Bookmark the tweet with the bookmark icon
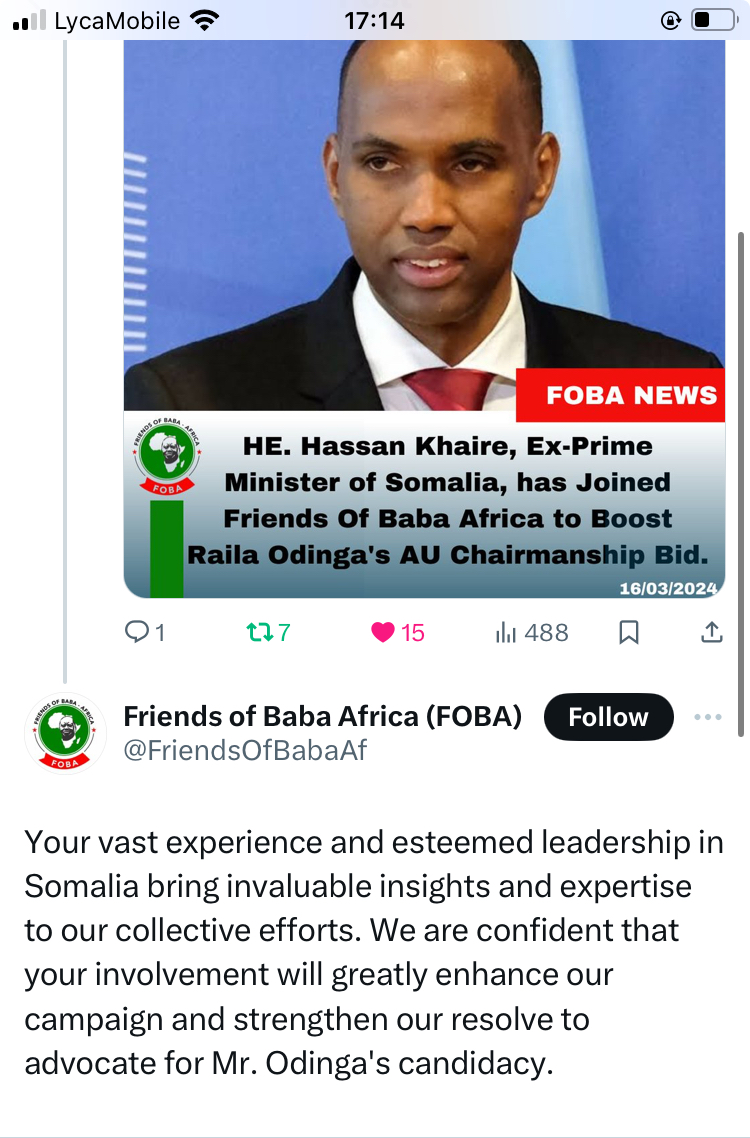Viewport: 750px width, 1138px height. point(629,632)
